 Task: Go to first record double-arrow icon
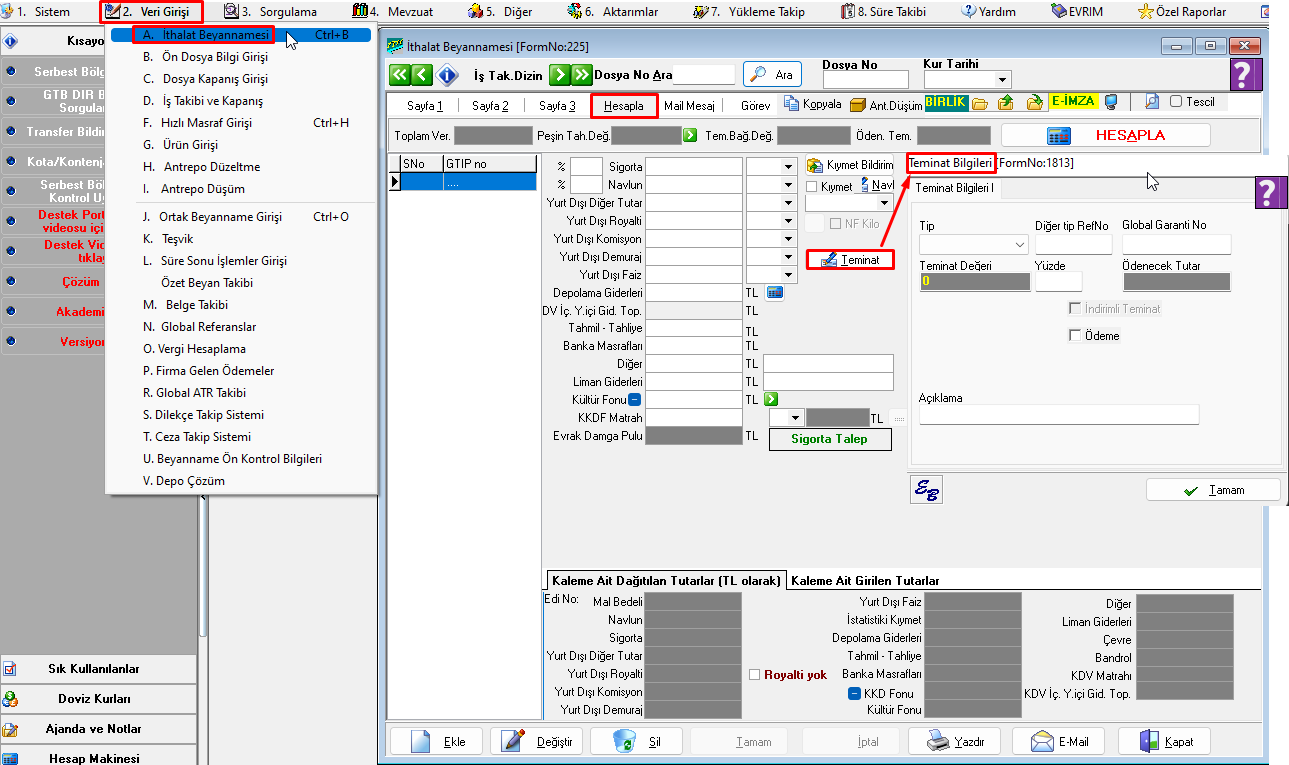point(399,75)
